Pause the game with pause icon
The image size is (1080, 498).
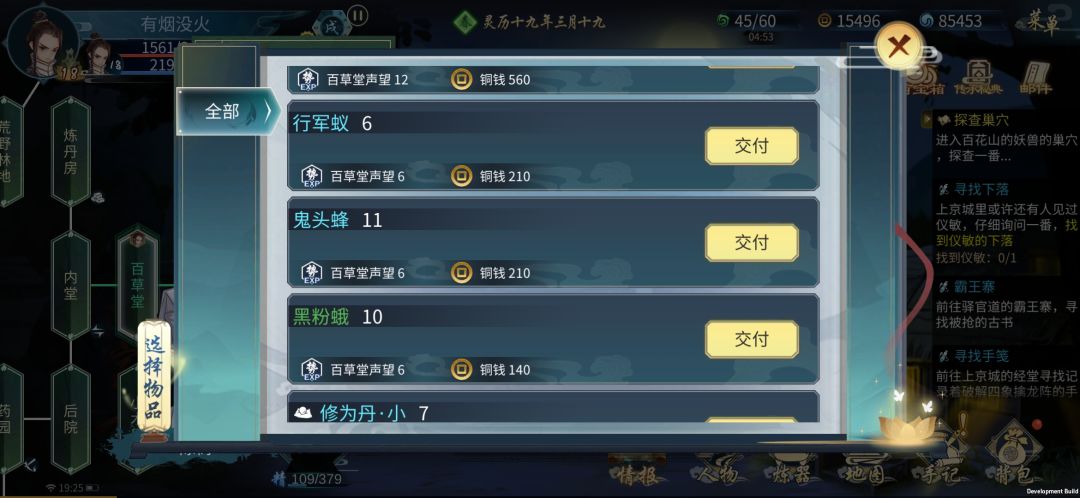click(x=357, y=15)
